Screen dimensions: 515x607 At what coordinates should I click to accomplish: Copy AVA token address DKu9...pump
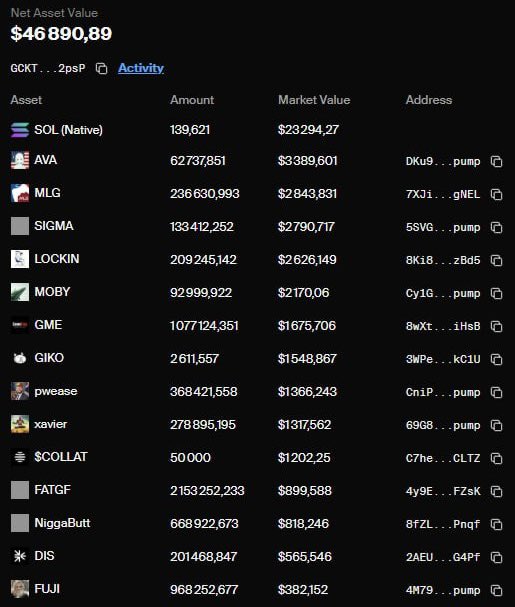[x=496, y=161]
